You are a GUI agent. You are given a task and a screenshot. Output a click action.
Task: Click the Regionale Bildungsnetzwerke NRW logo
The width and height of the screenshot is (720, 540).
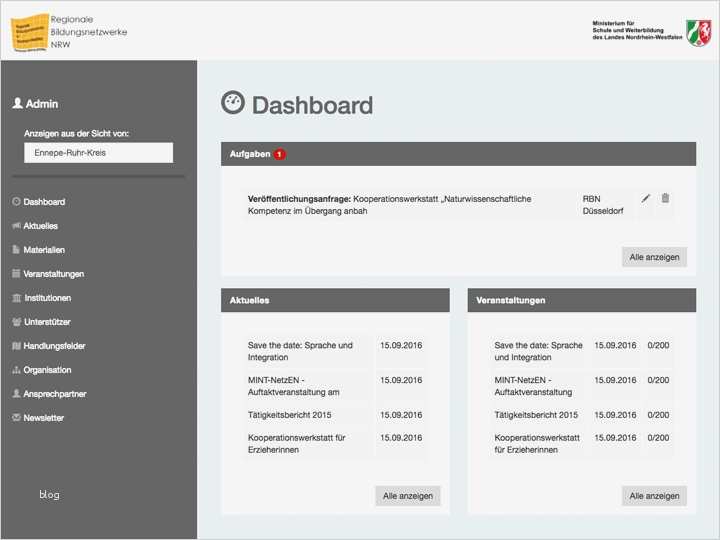point(69,32)
